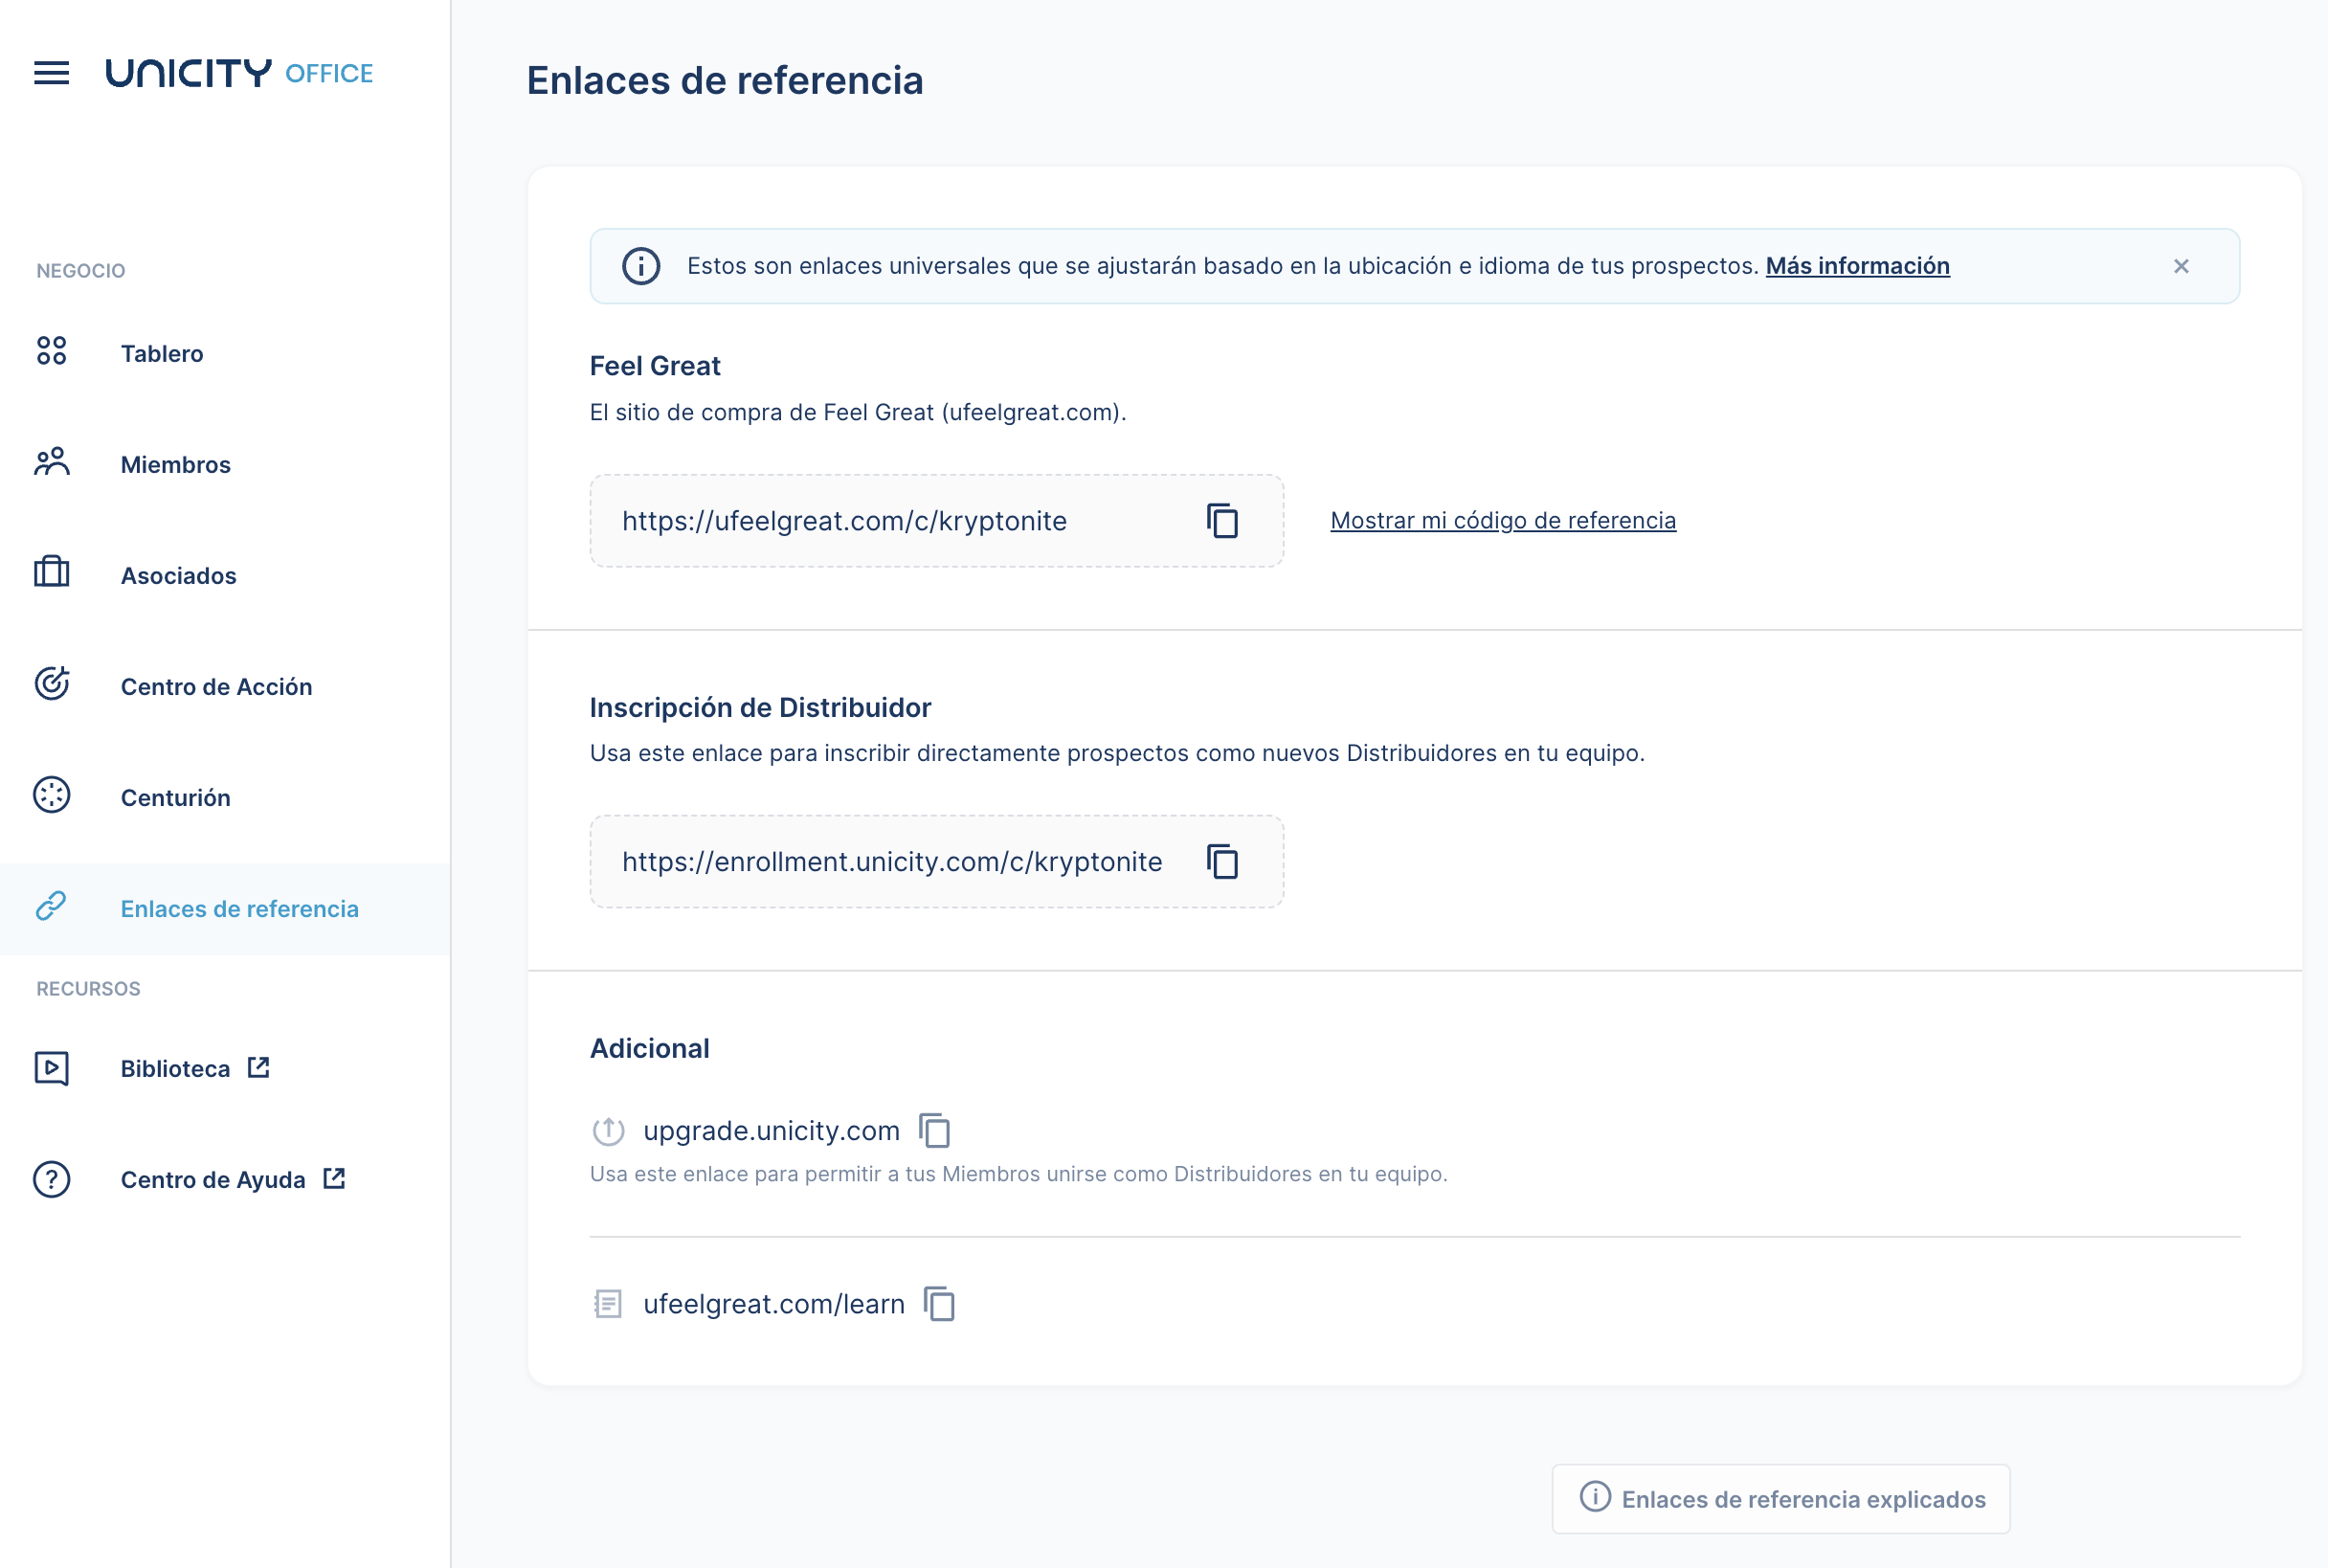Click the Centro de Acción target icon
Viewport: 2328px width, 1568px height.
[51, 684]
